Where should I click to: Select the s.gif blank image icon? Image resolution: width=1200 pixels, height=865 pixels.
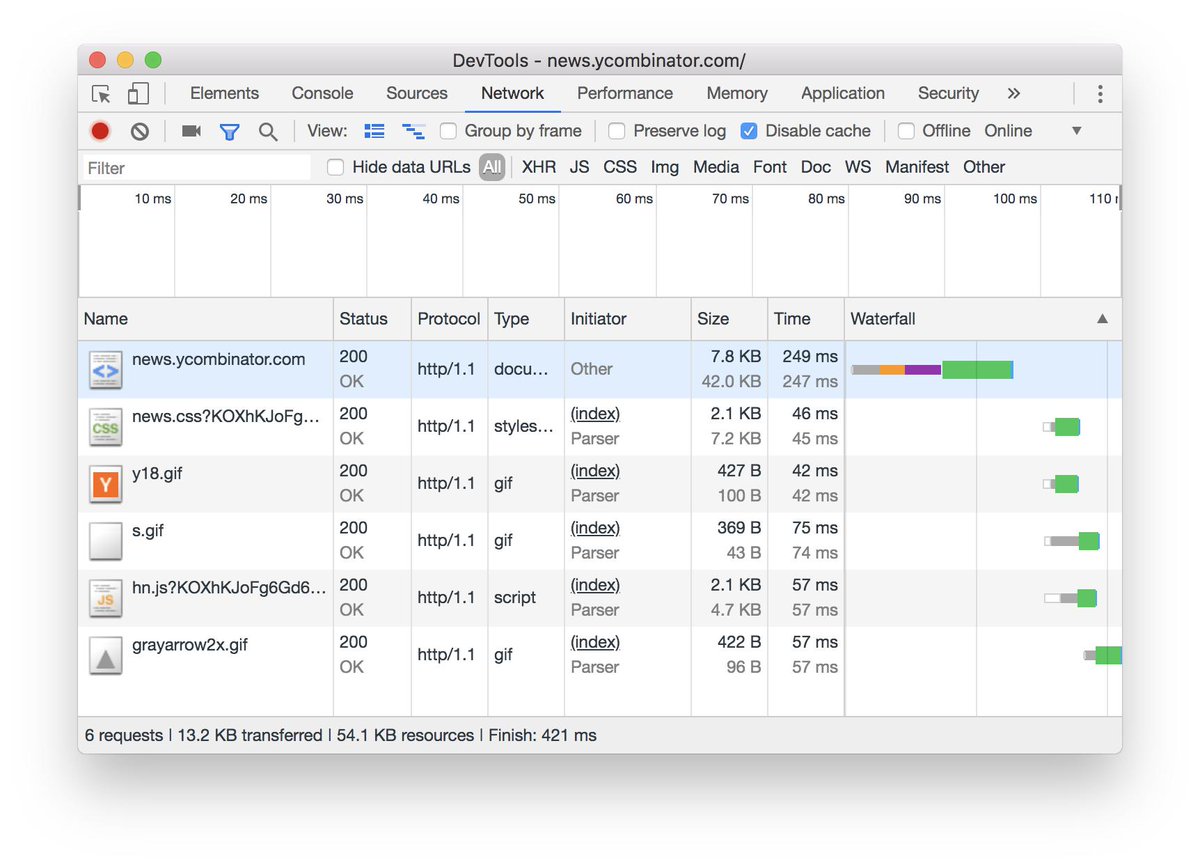tap(105, 541)
